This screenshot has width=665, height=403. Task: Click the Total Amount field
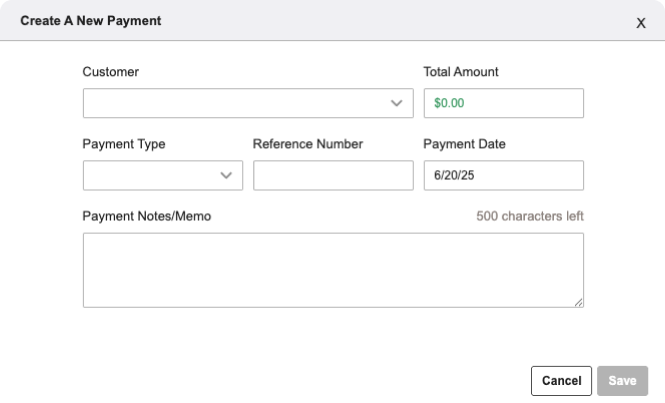503,103
